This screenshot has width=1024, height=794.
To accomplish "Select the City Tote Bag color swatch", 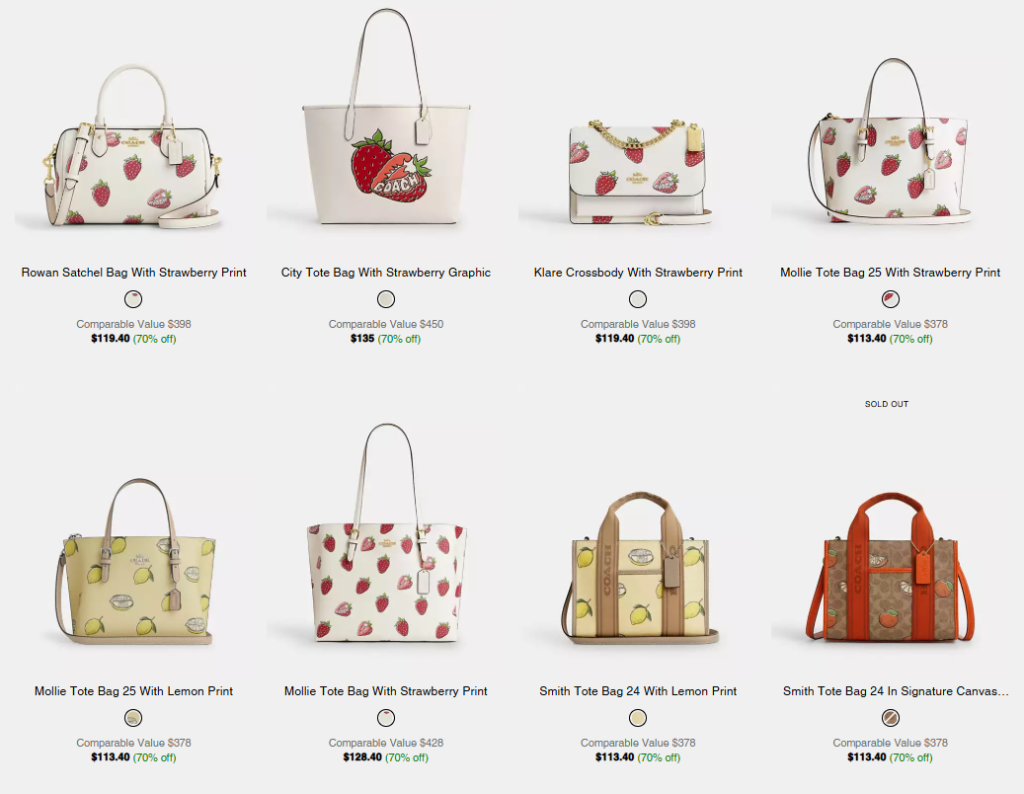I will click(x=386, y=299).
